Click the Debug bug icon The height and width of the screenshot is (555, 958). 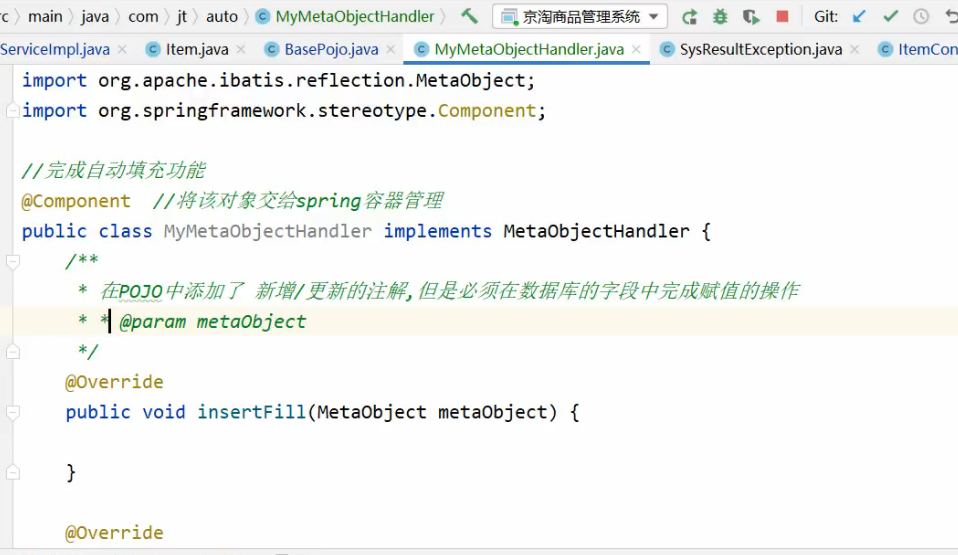[720, 17]
